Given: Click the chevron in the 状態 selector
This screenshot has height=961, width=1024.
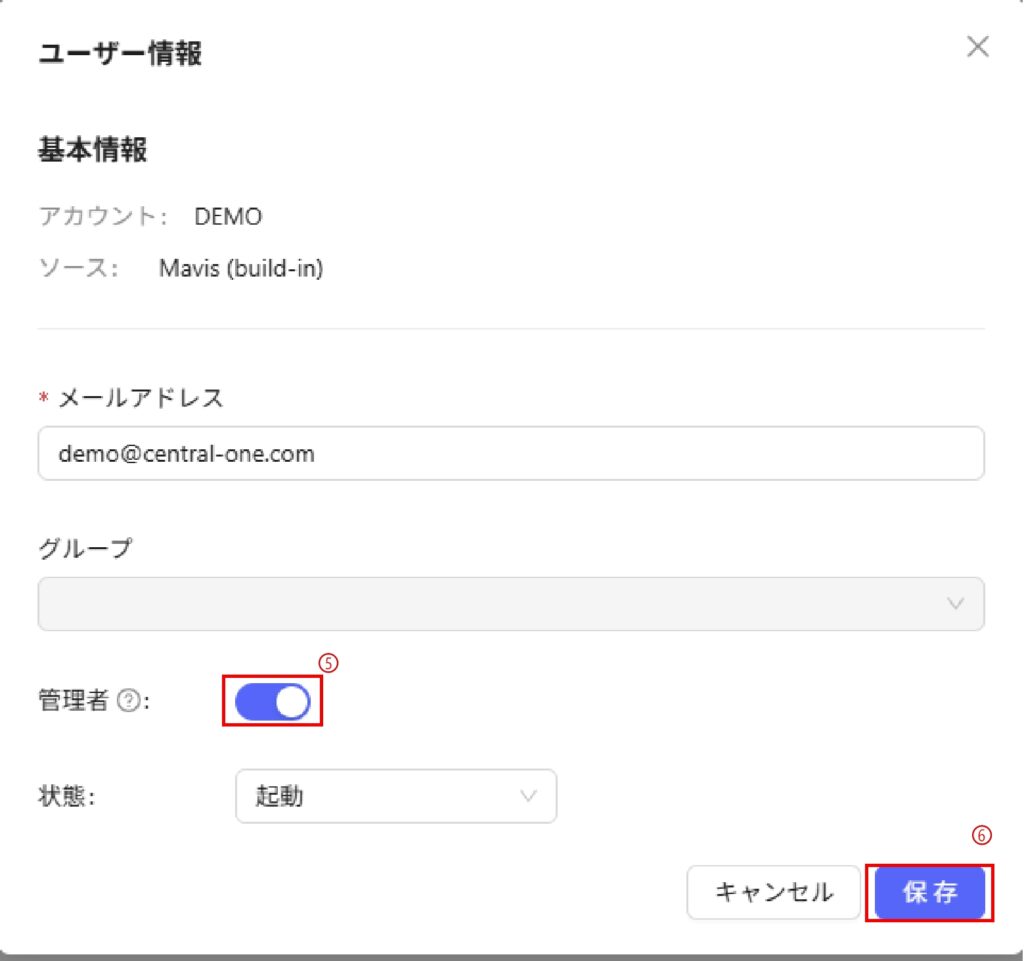Looking at the screenshot, I should coord(527,796).
